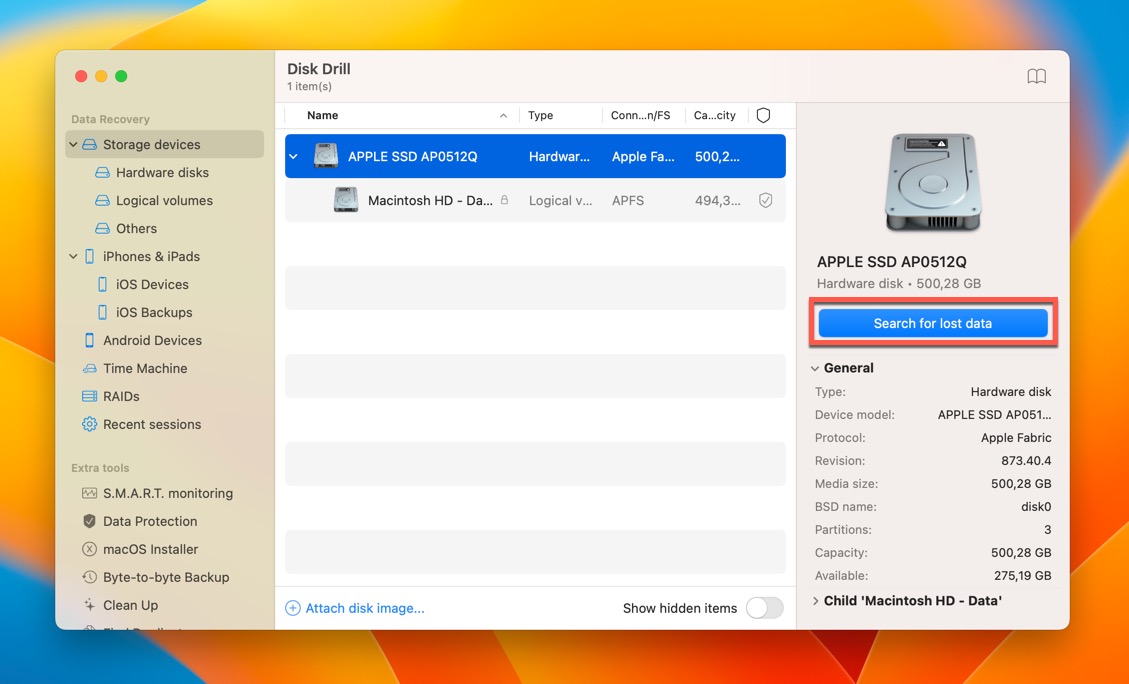Collapse the iPhones & iPads chevron
Screen dimensions: 1129x684
(73, 256)
